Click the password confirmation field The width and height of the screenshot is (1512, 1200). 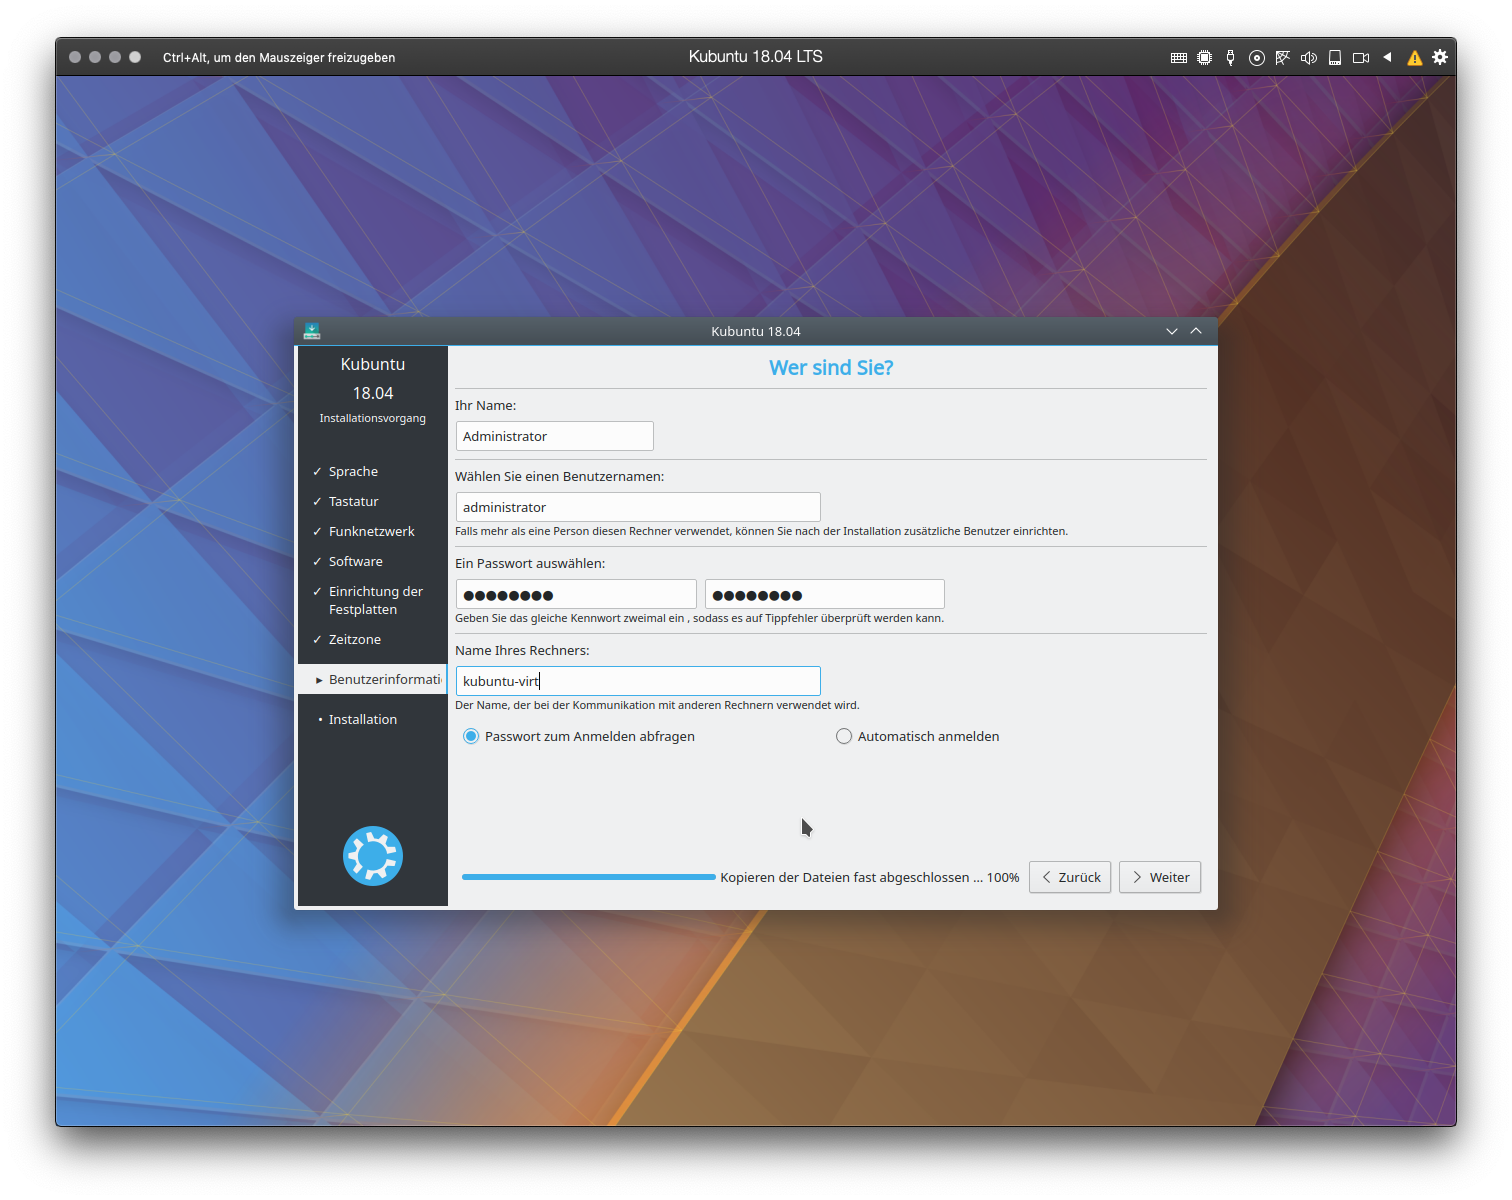tap(825, 594)
